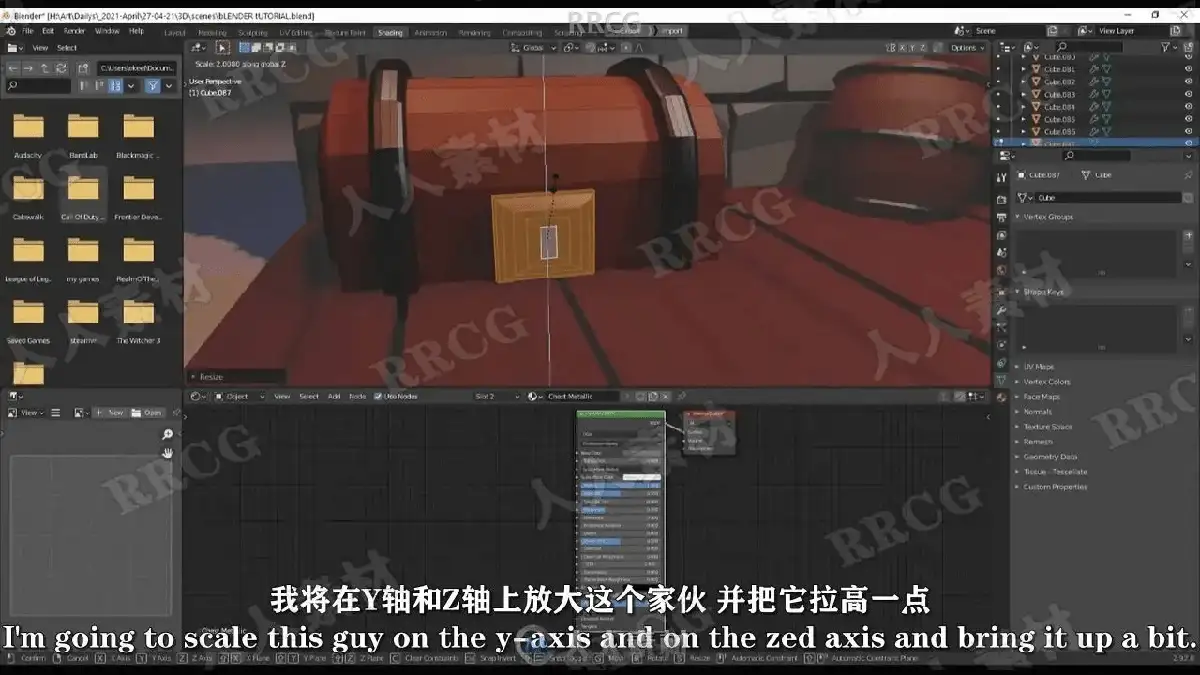This screenshot has width=1200, height=675.
Task: Open the Help menu
Action: [136, 30]
